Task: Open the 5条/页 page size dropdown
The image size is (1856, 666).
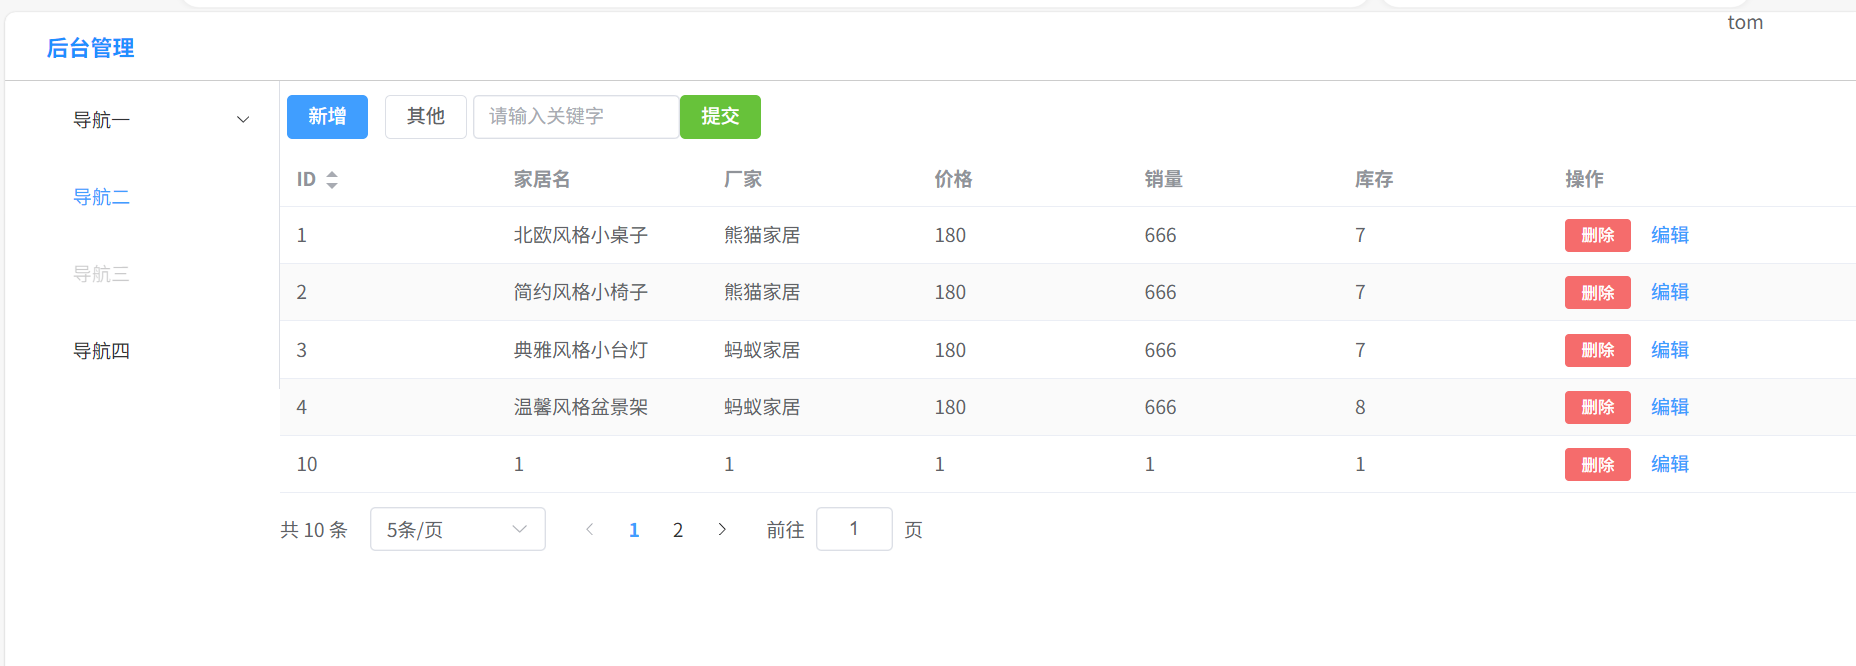Action: point(458,529)
